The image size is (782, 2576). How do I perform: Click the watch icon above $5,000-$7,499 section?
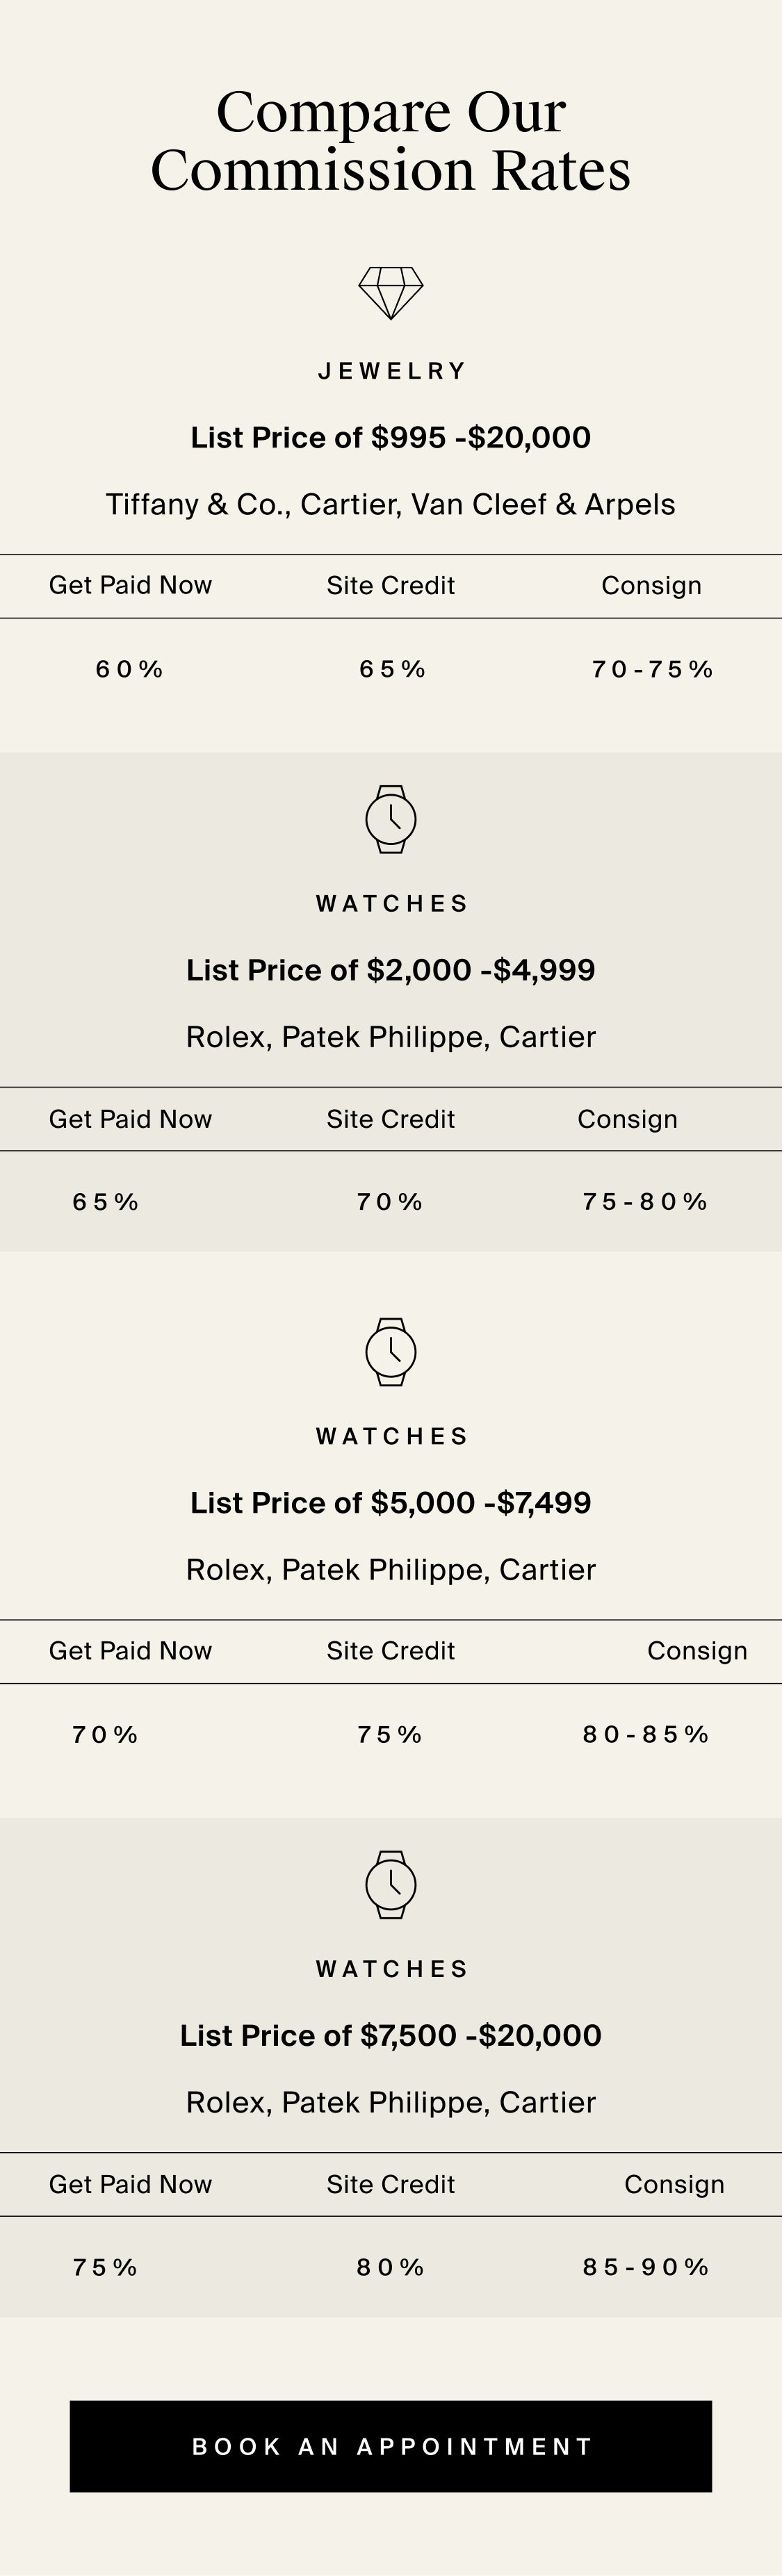coord(391,1352)
